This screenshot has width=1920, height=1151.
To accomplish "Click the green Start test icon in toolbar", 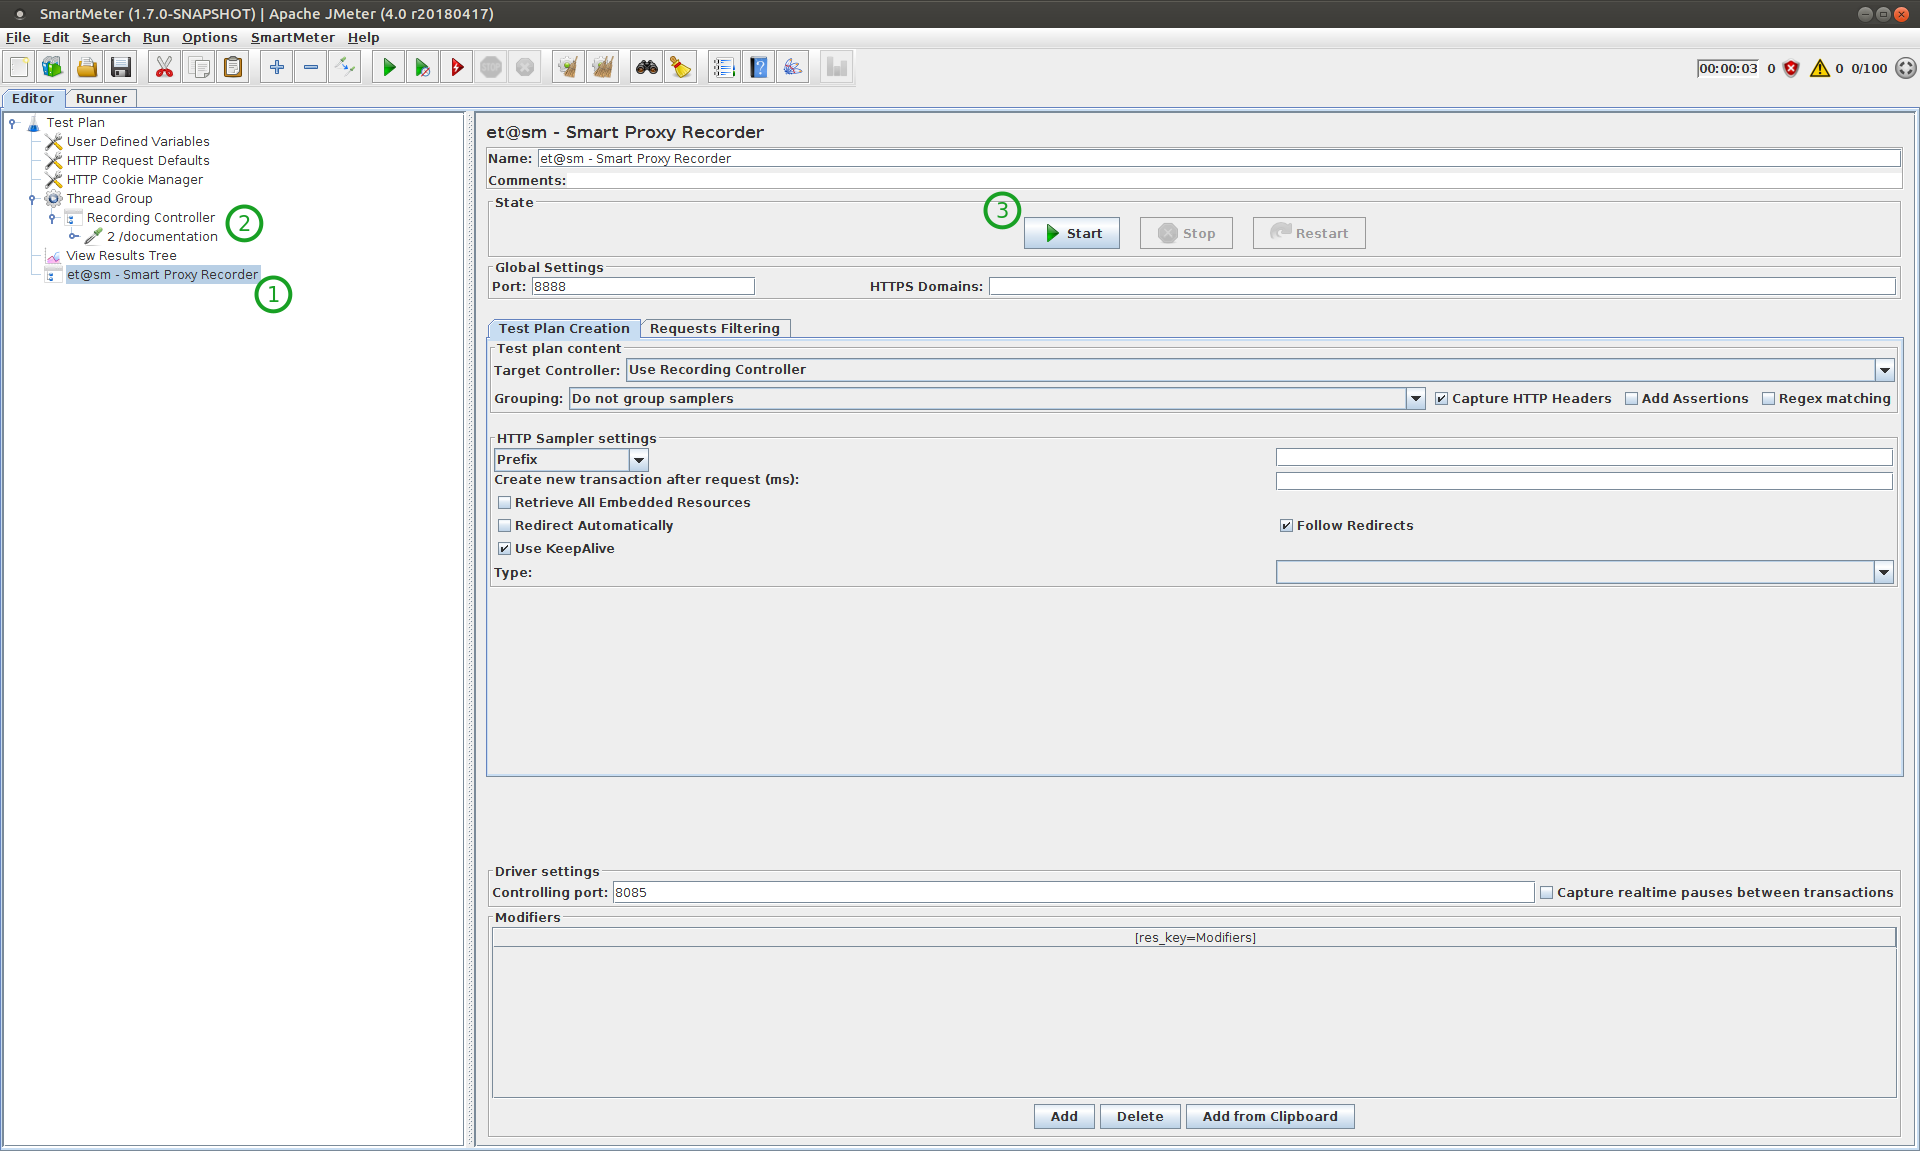I will [x=389, y=67].
